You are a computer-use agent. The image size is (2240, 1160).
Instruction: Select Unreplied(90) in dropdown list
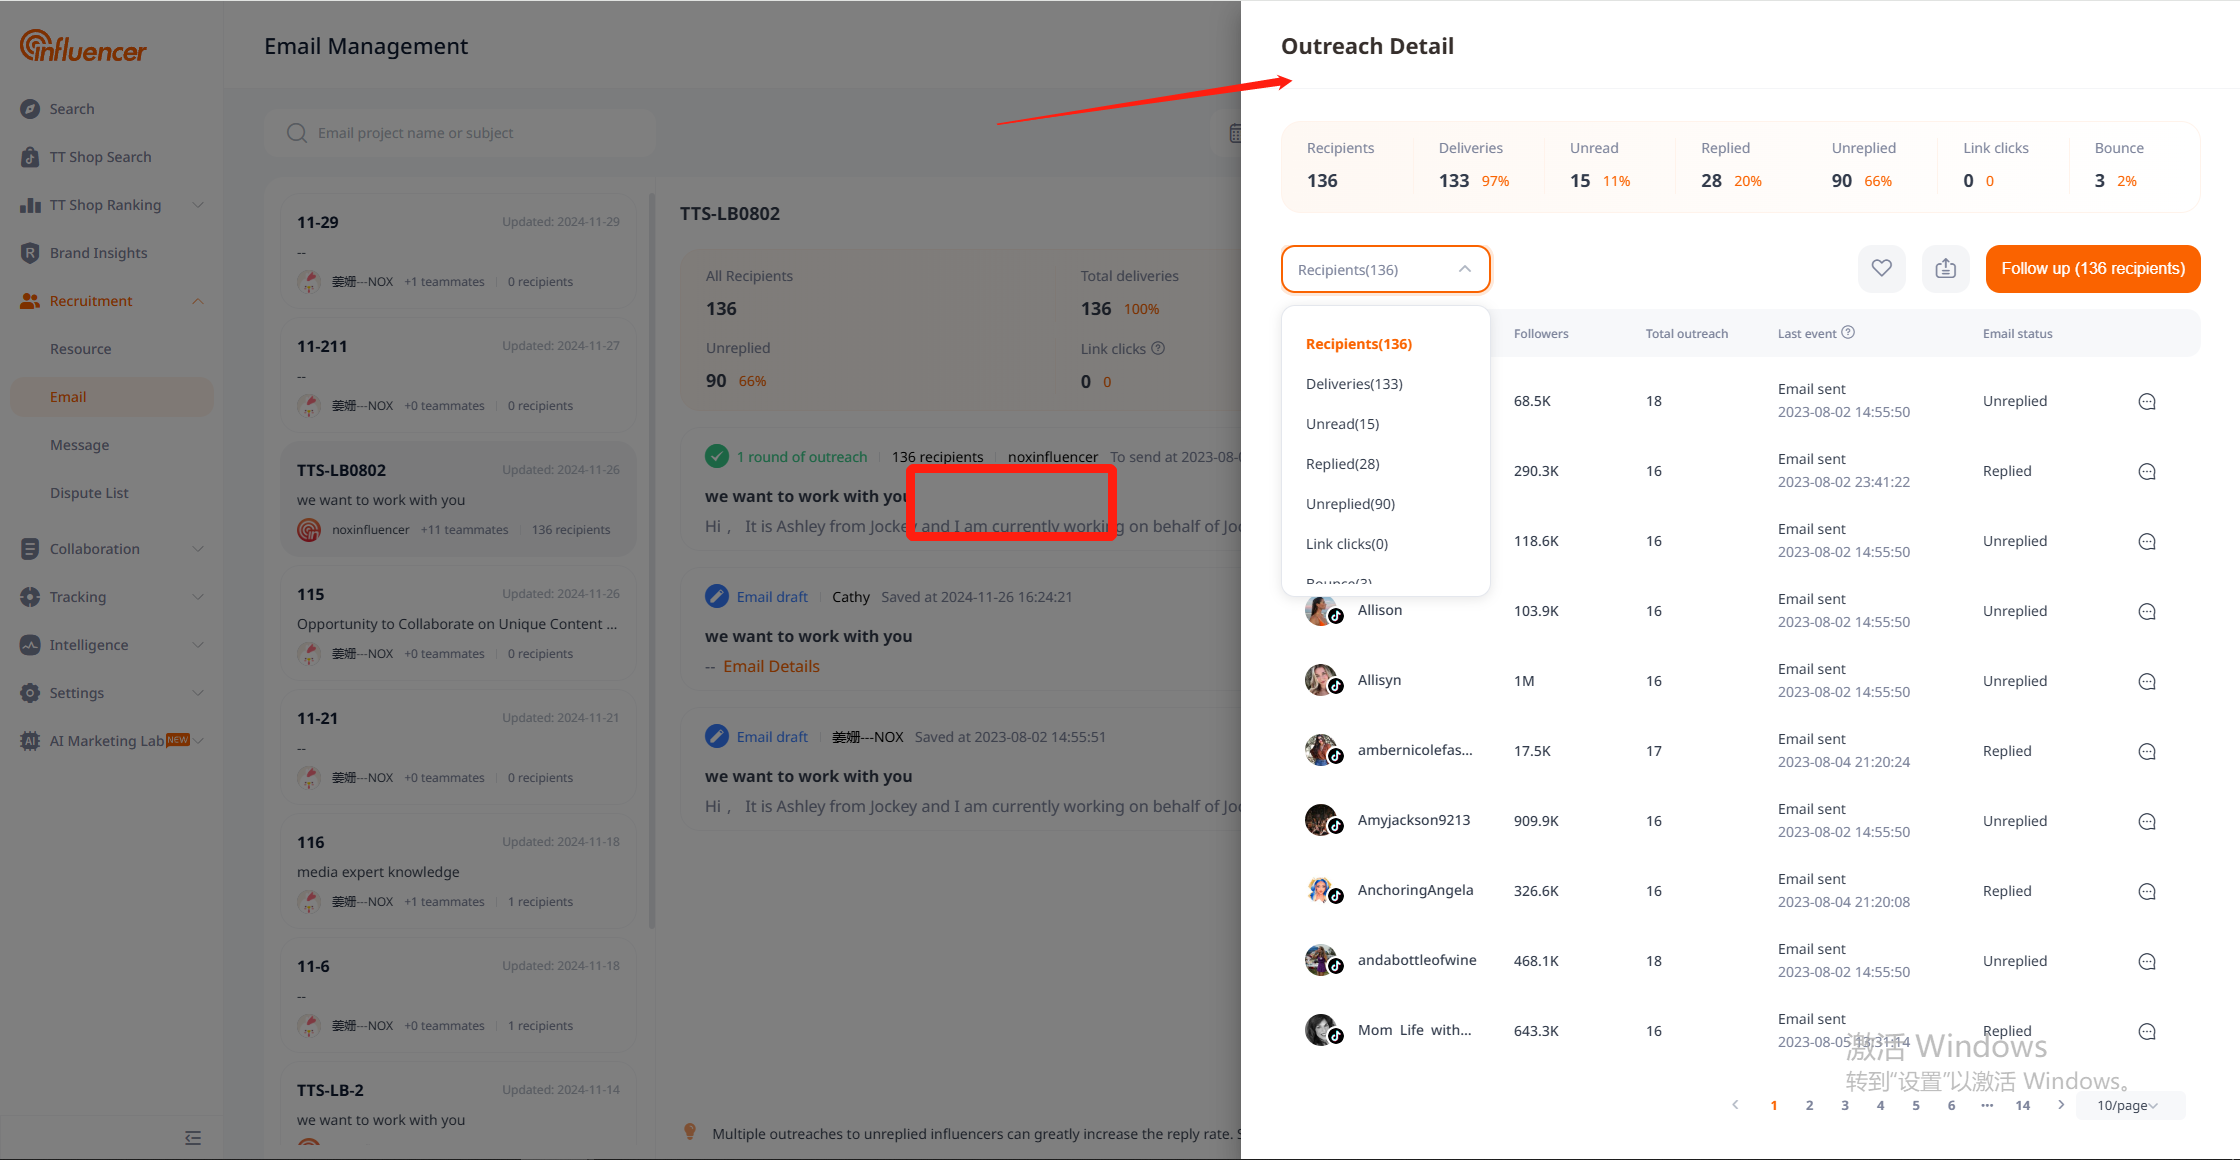[1350, 504]
